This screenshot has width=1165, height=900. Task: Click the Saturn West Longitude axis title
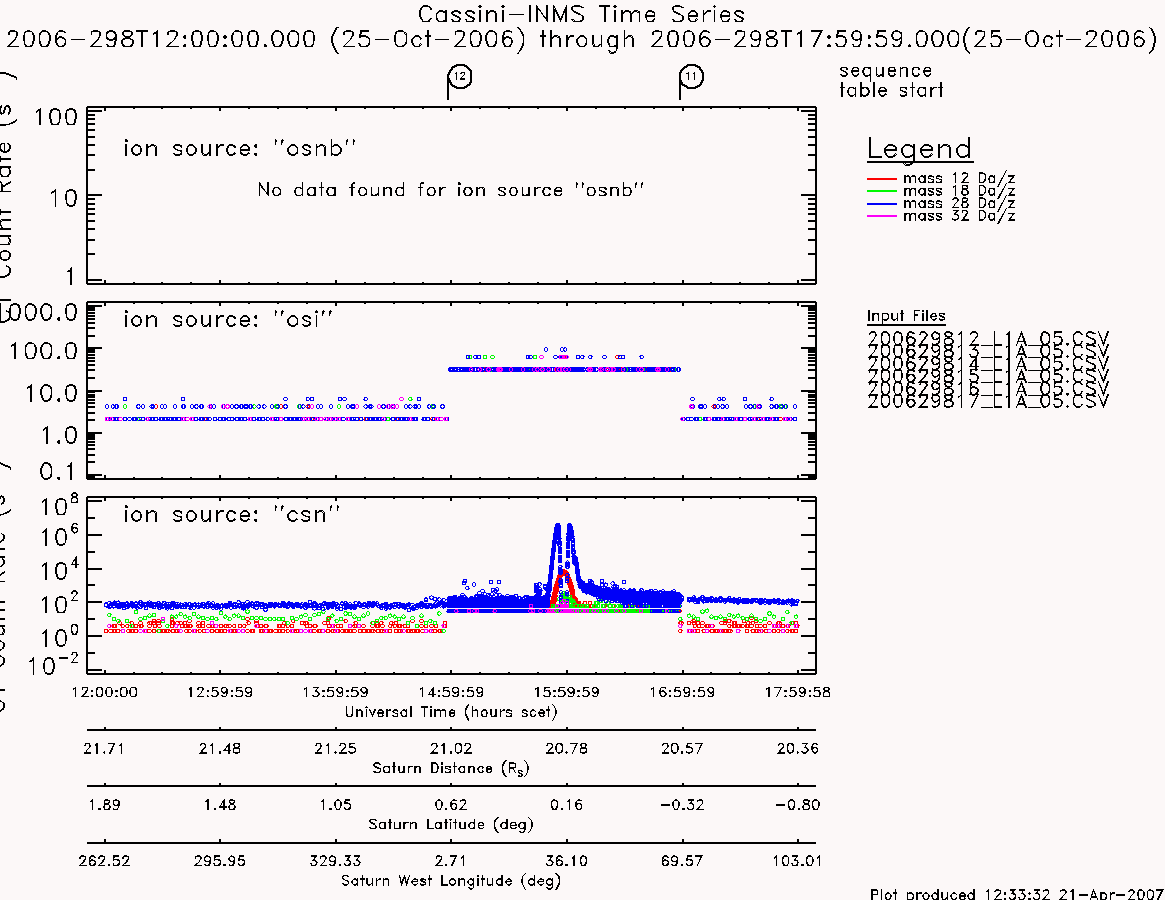[451, 881]
